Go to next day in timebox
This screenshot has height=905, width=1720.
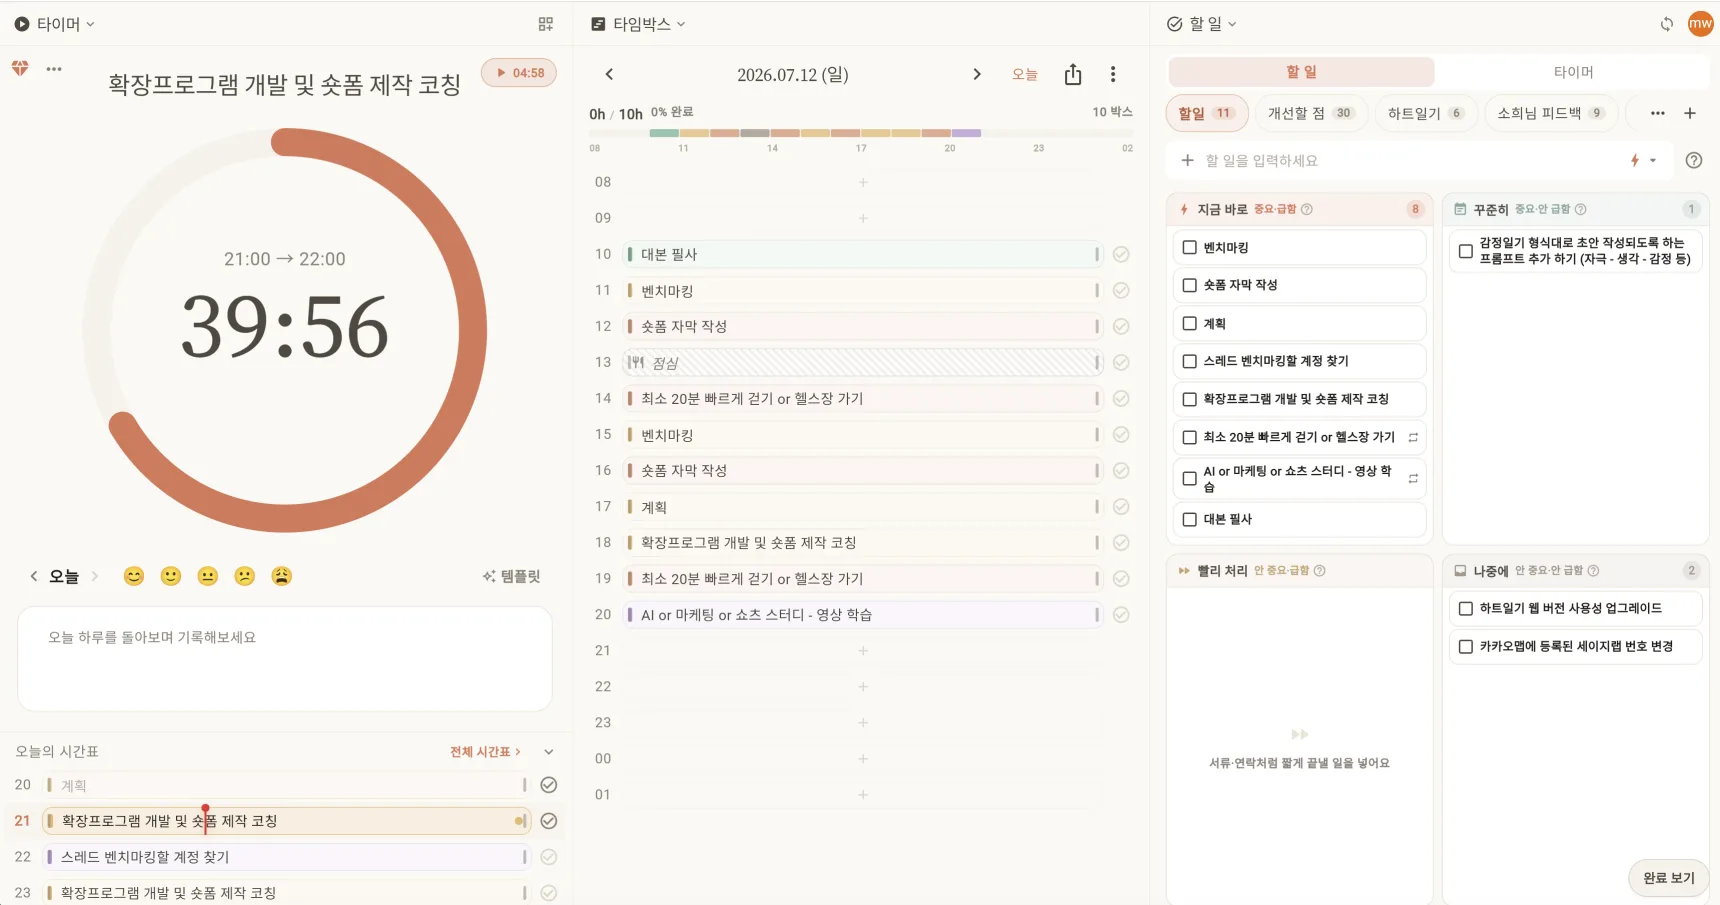(977, 74)
